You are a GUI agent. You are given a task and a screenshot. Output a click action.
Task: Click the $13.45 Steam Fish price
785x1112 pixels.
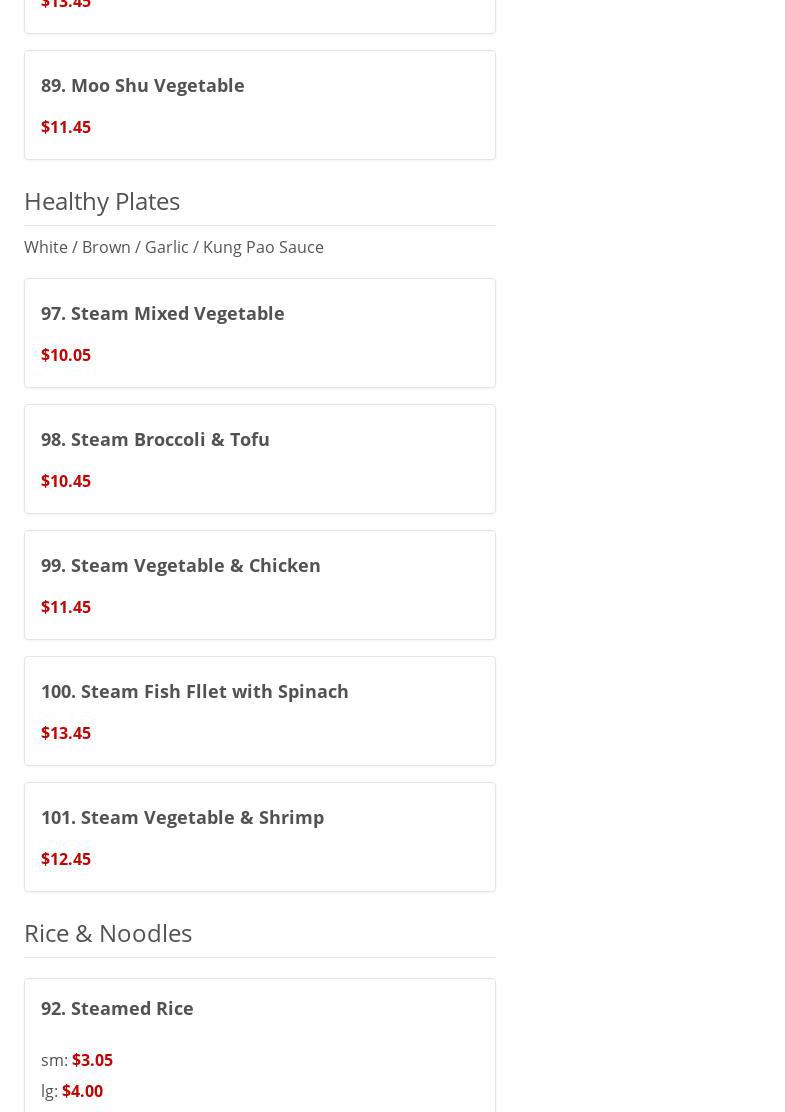66,733
